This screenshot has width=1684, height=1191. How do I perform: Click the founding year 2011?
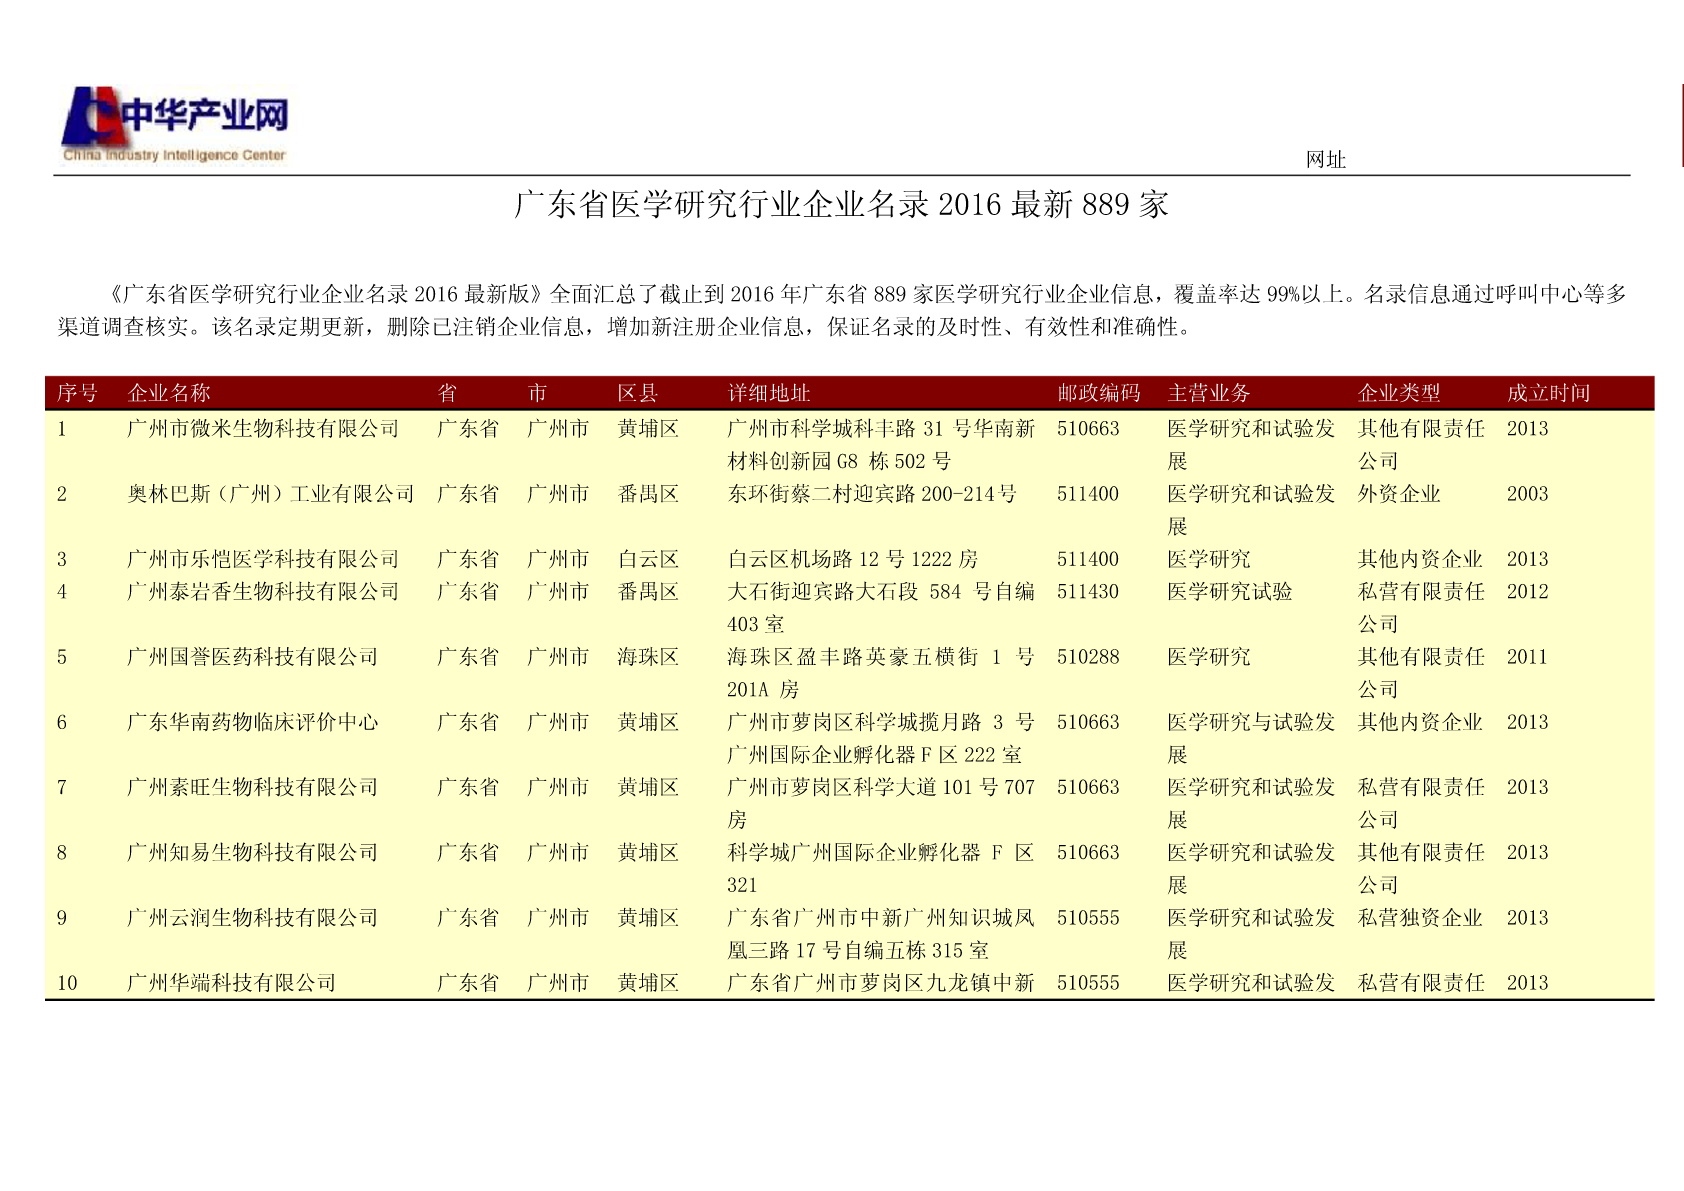coord(1527,657)
